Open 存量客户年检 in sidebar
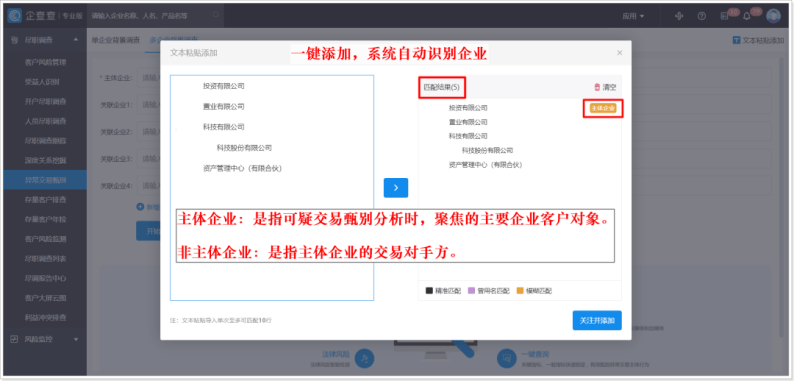794x381 pixels. (x=46, y=219)
